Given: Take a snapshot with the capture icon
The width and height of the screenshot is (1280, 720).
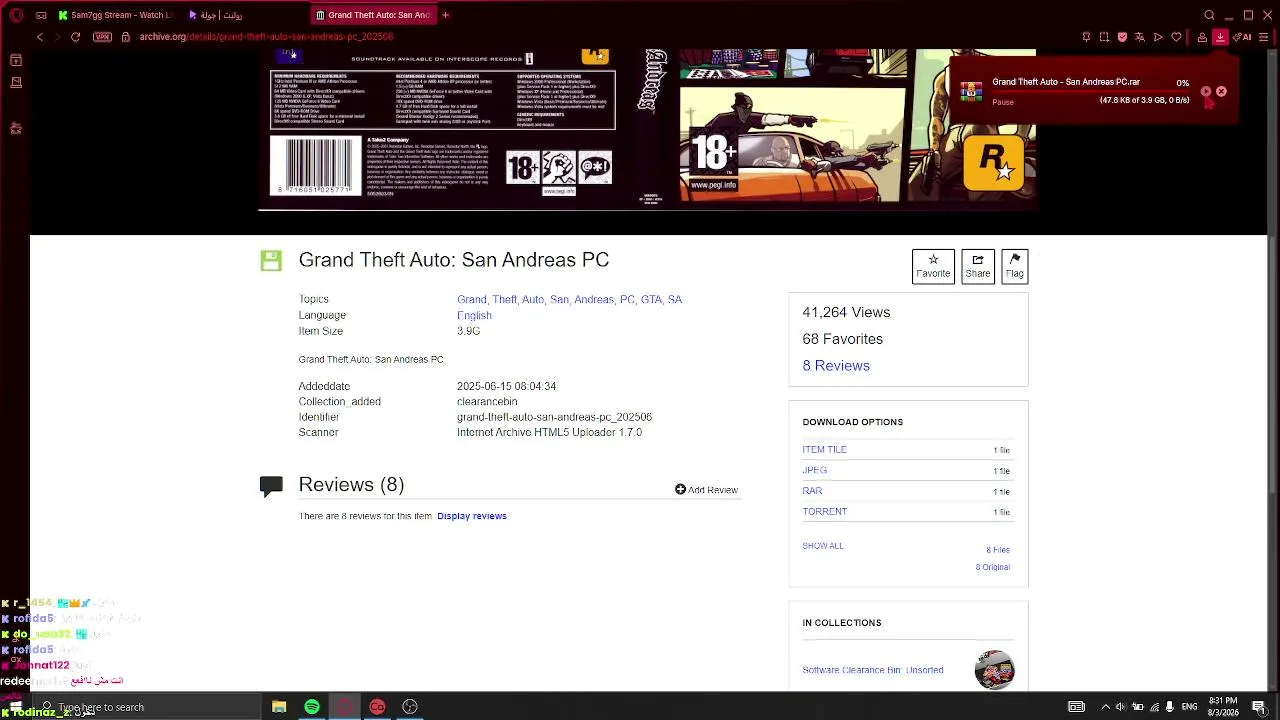Looking at the screenshot, I should pos(1104,37).
